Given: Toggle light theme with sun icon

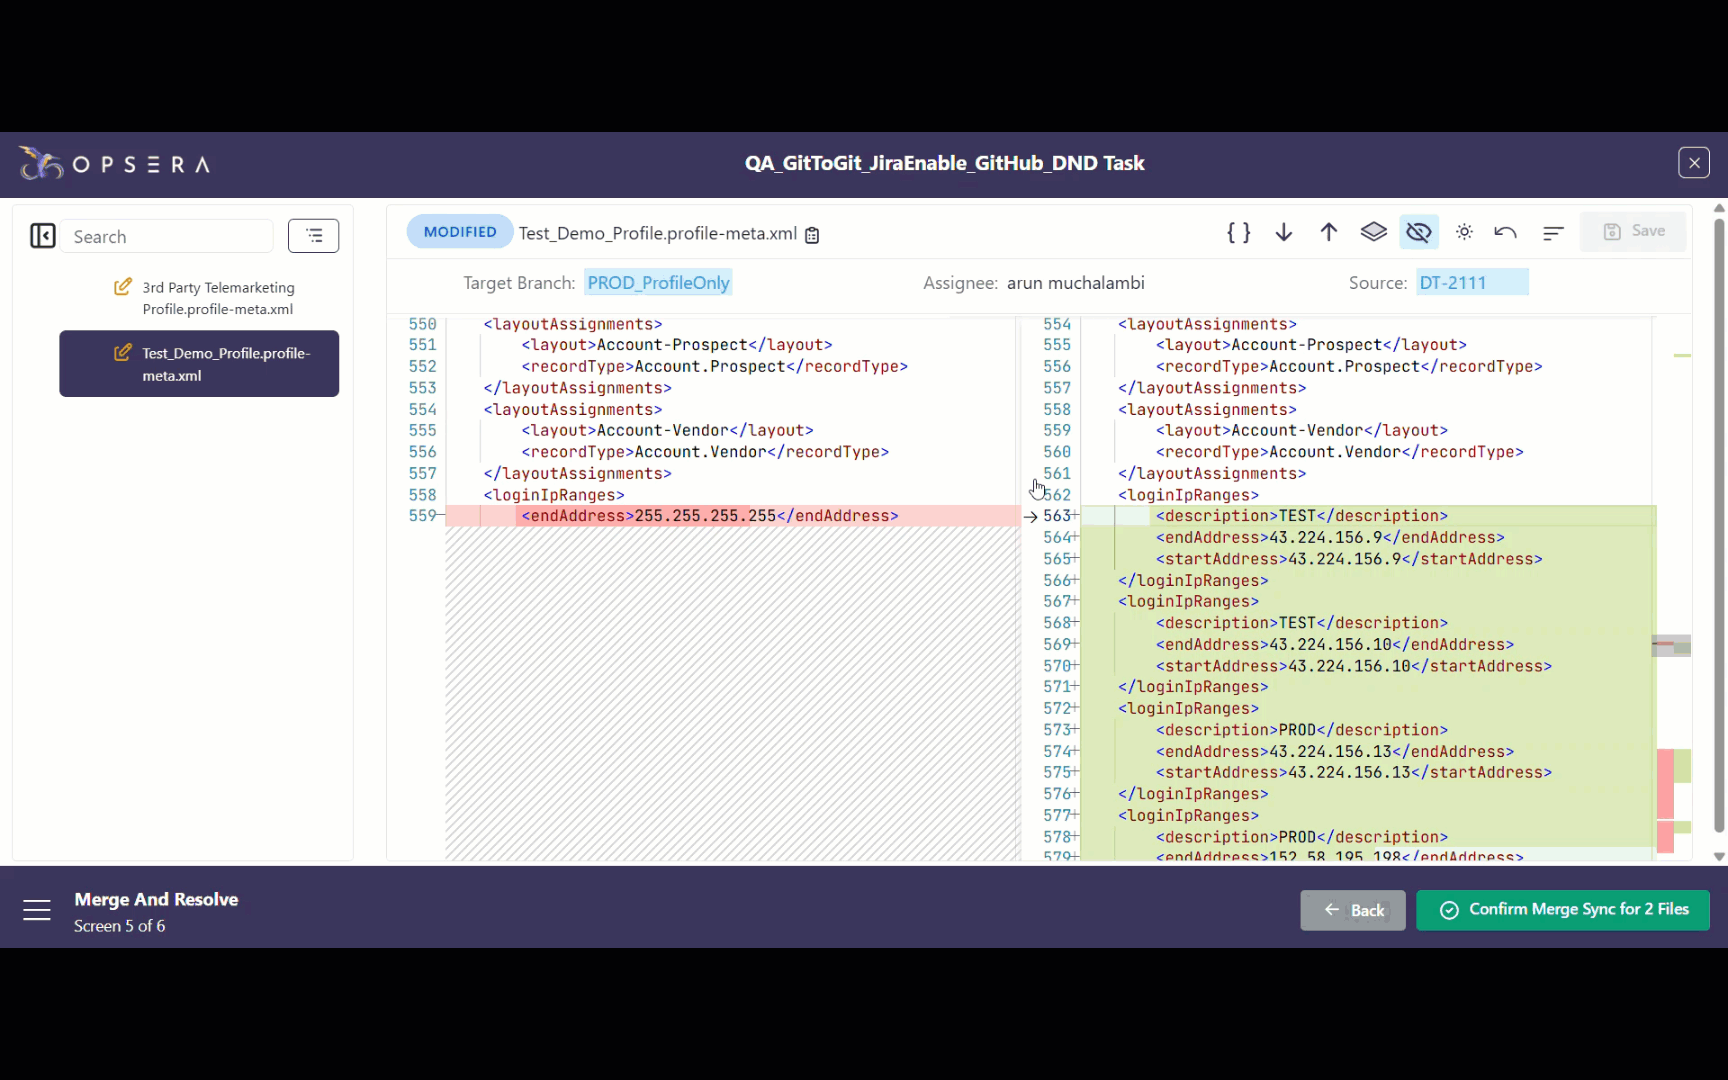Looking at the screenshot, I should click(1464, 233).
